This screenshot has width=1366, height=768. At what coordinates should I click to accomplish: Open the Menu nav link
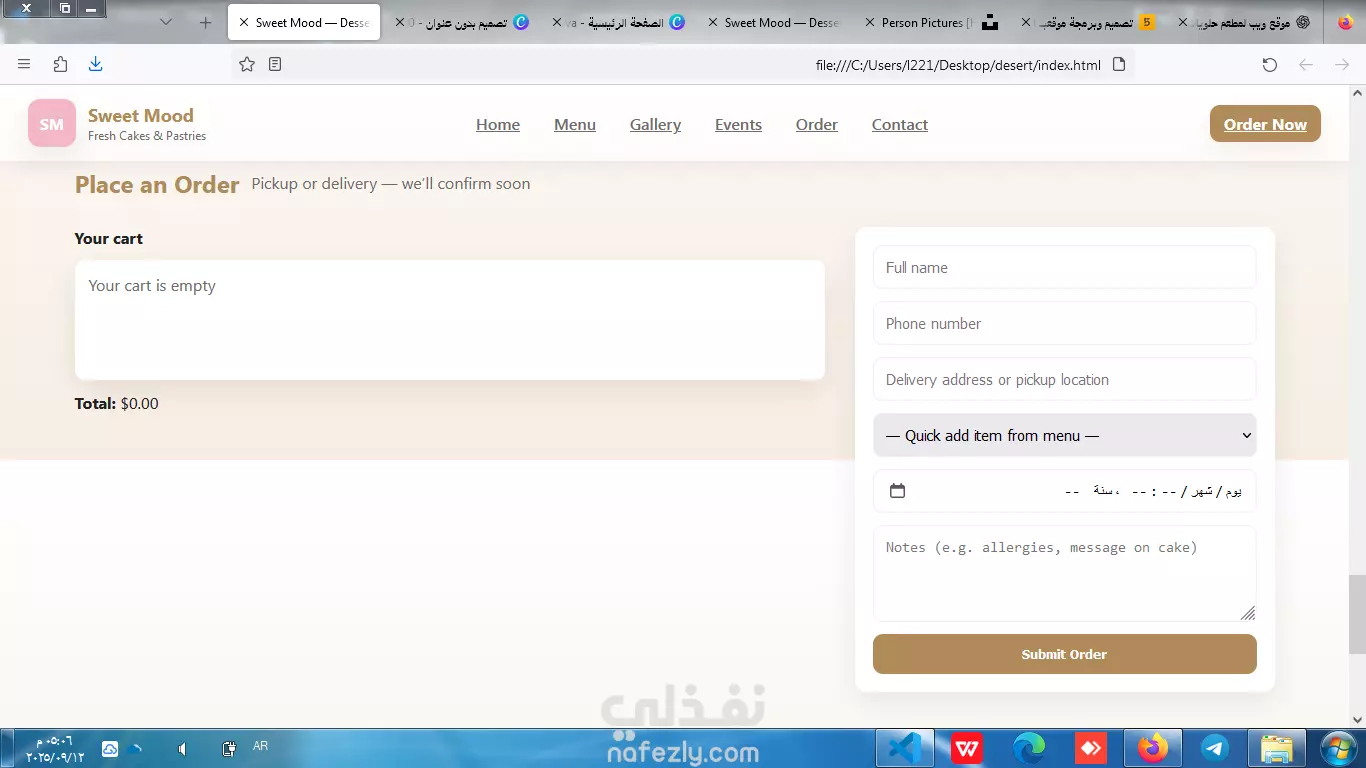click(x=575, y=125)
